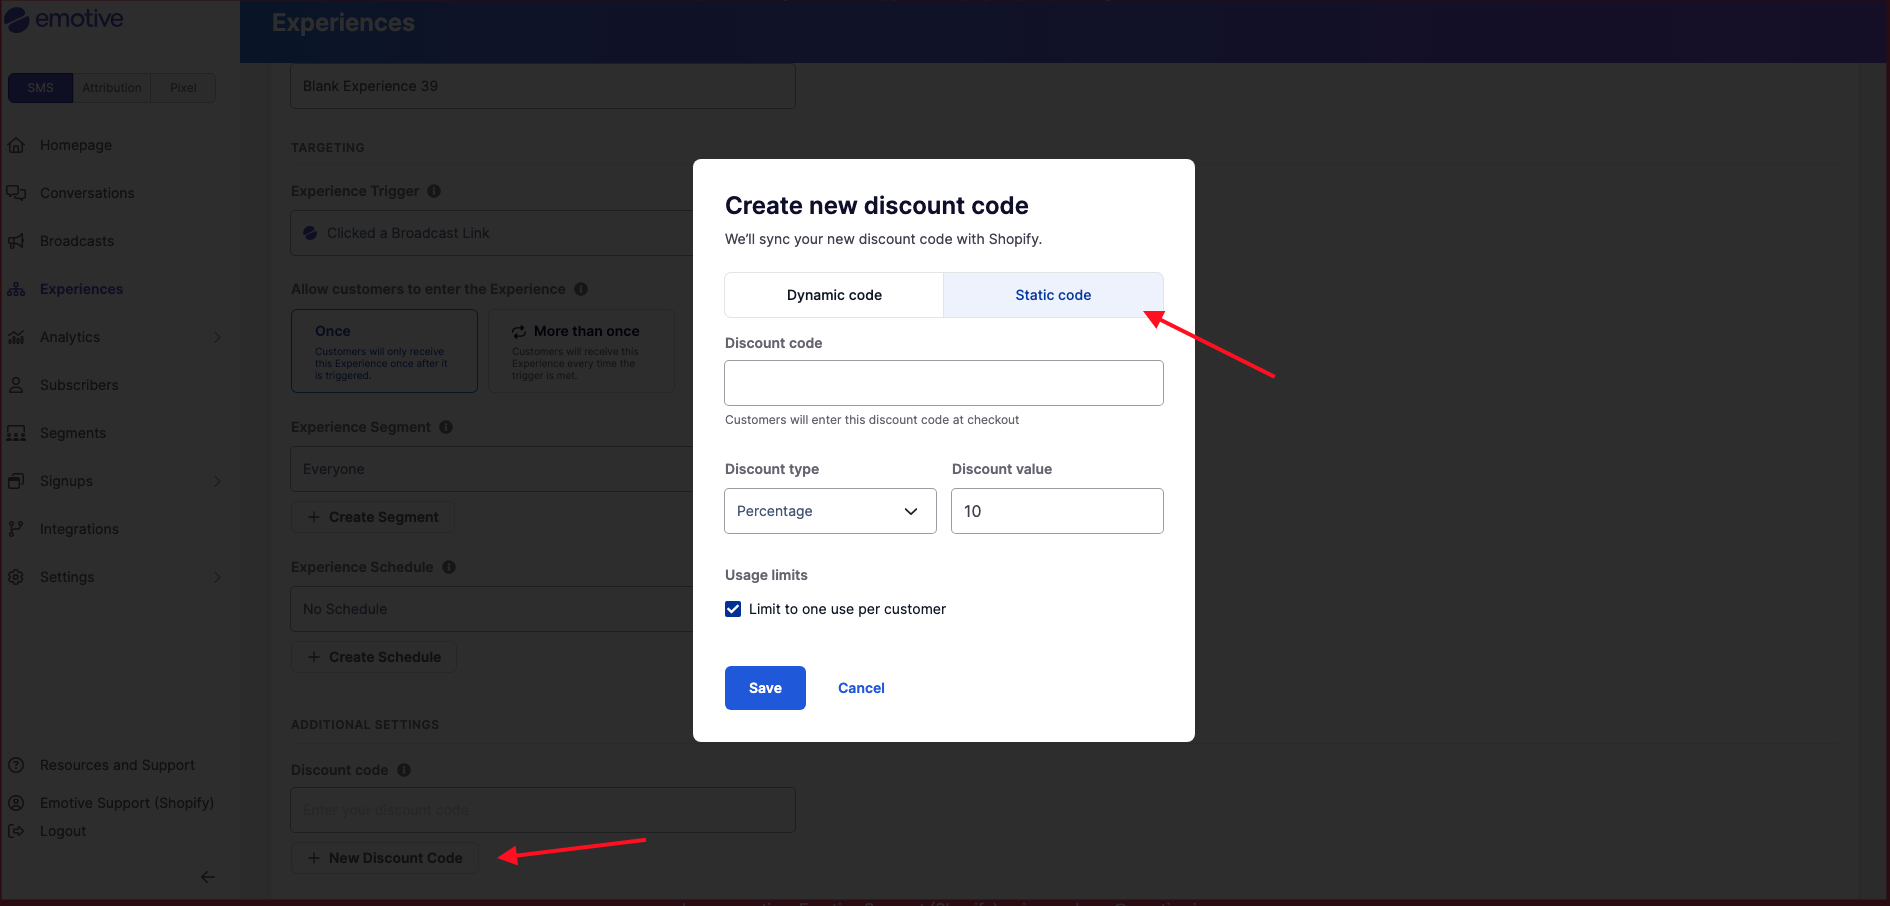Viewport: 1890px width, 906px height.
Task: Click the Resources and Support help icon
Action: (16, 765)
